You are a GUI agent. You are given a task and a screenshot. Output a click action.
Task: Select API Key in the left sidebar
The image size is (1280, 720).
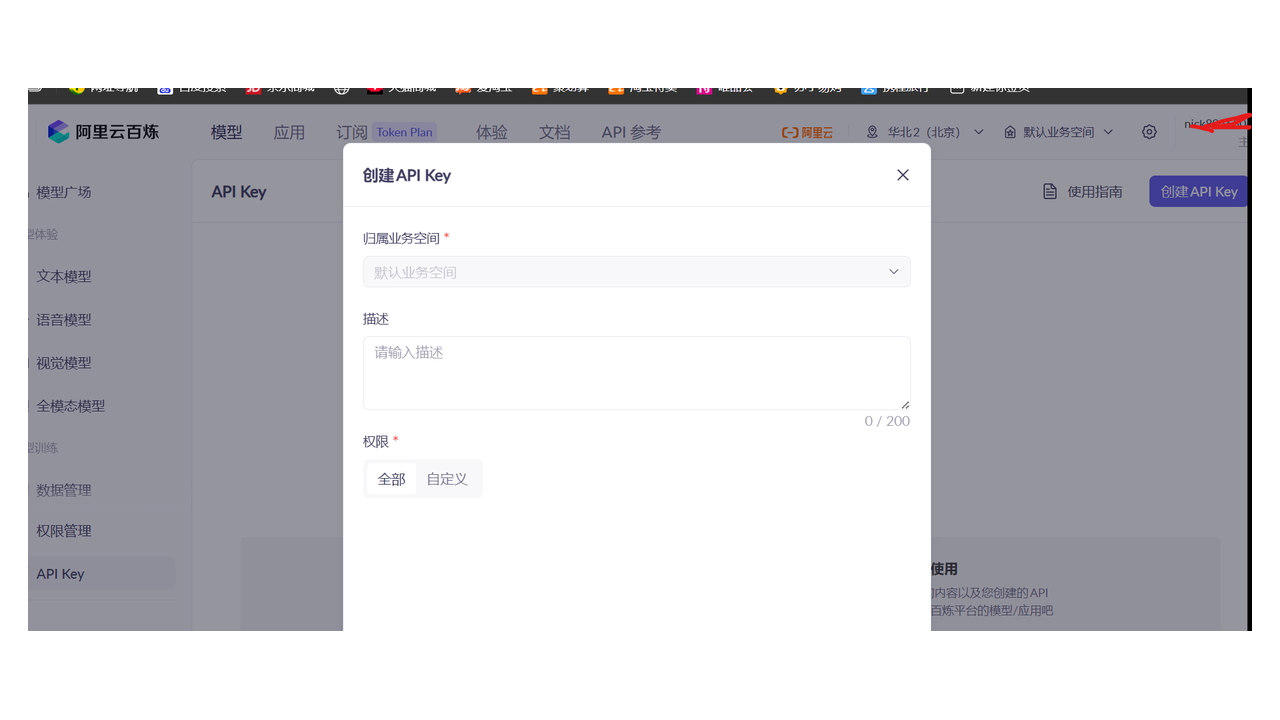tap(60, 573)
